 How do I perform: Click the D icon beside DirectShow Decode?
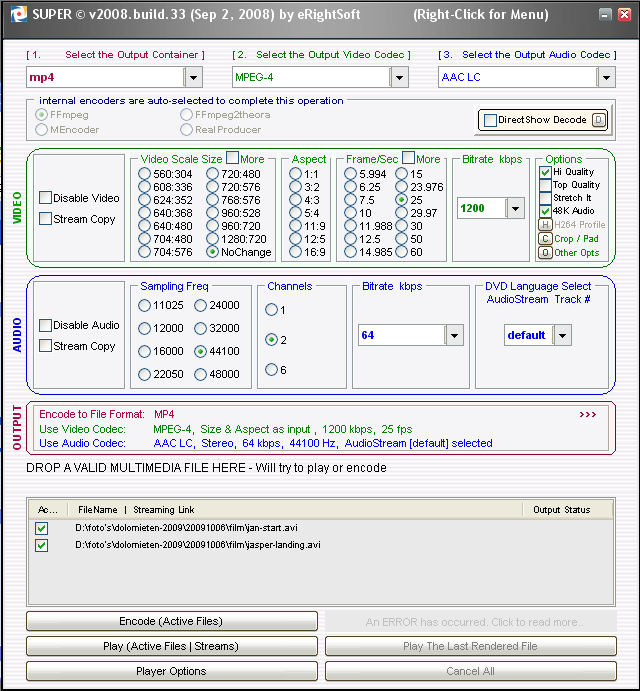point(599,120)
